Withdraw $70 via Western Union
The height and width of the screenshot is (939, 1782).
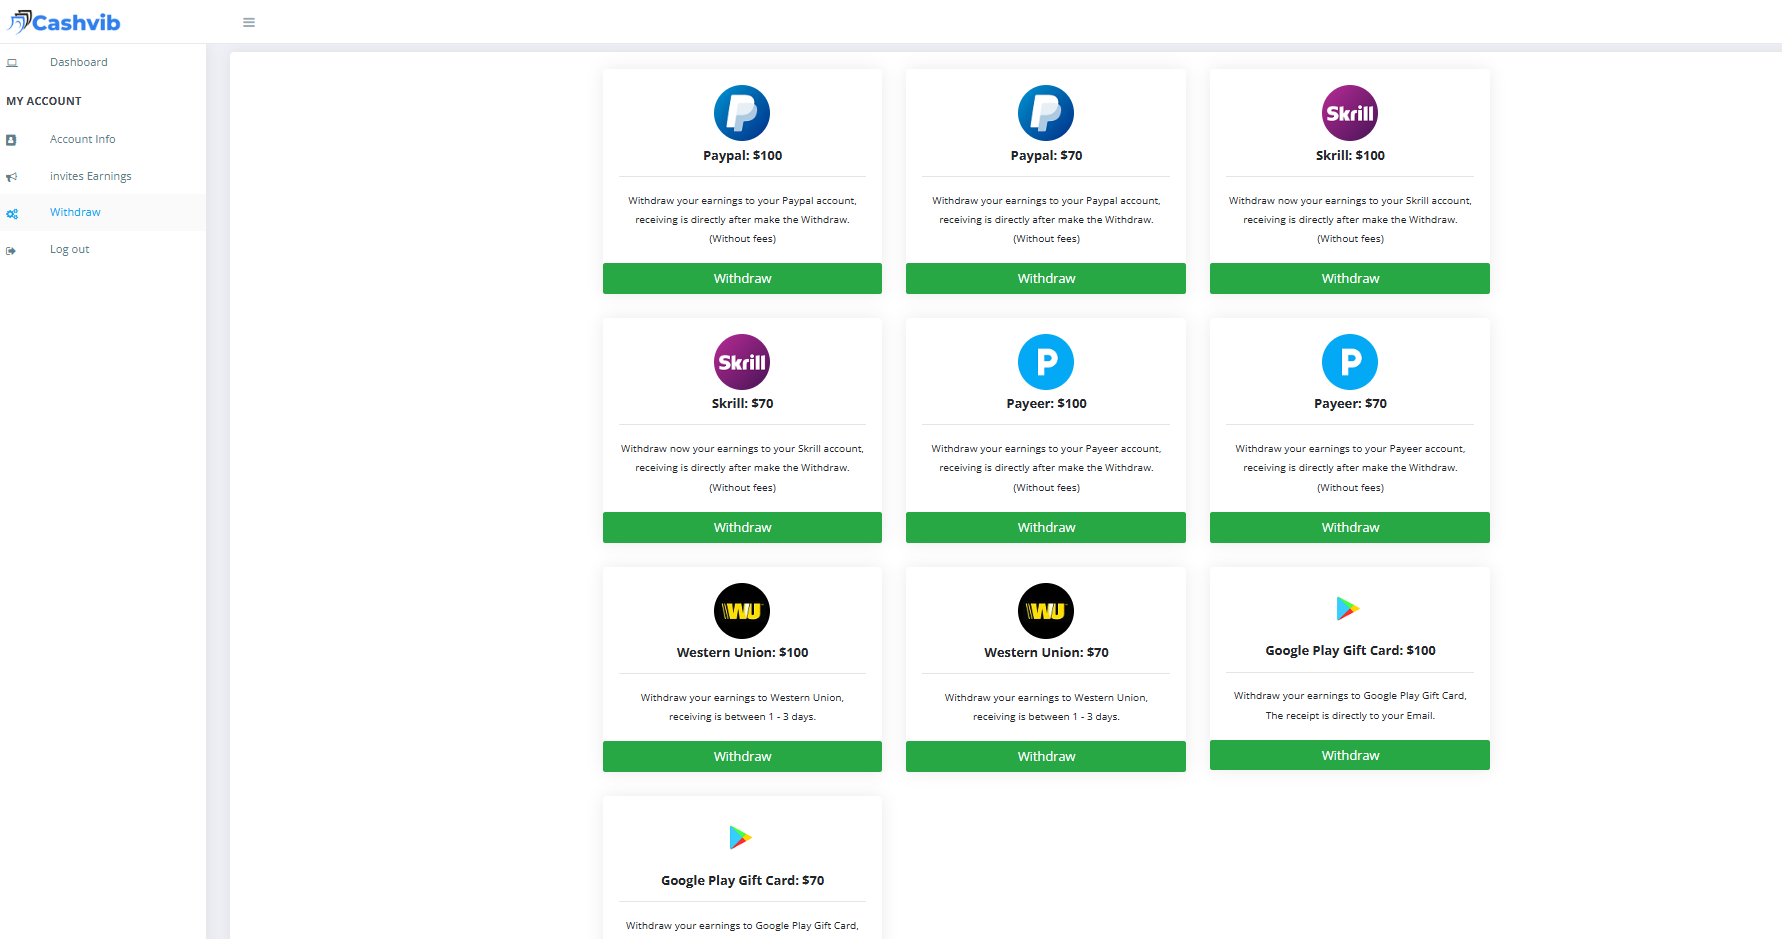pos(1045,757)
